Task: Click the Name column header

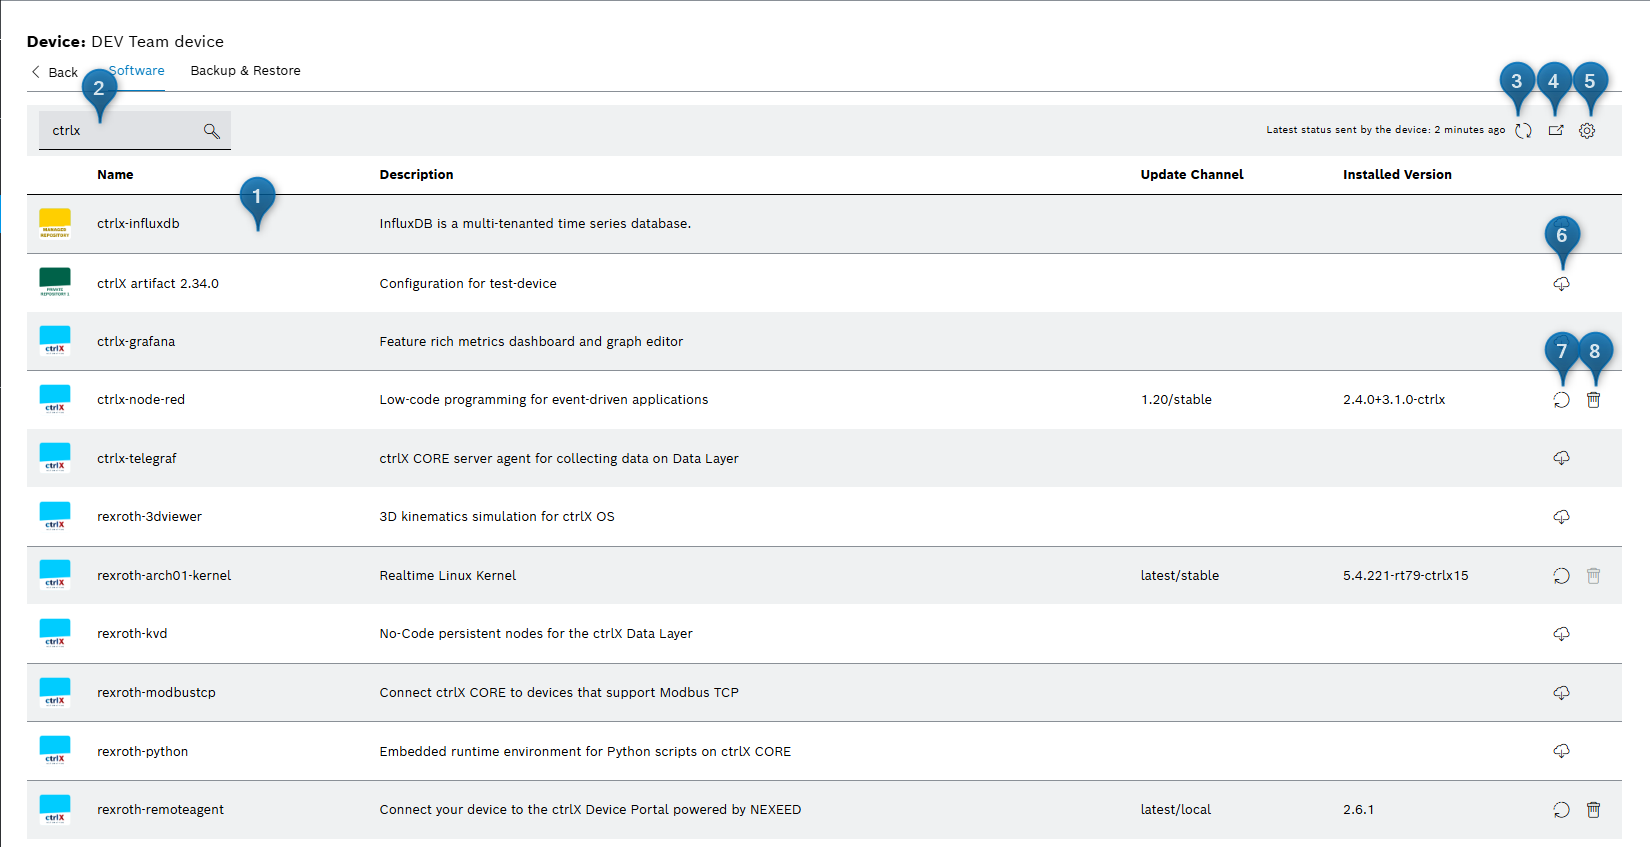Action: coord(115,175)
